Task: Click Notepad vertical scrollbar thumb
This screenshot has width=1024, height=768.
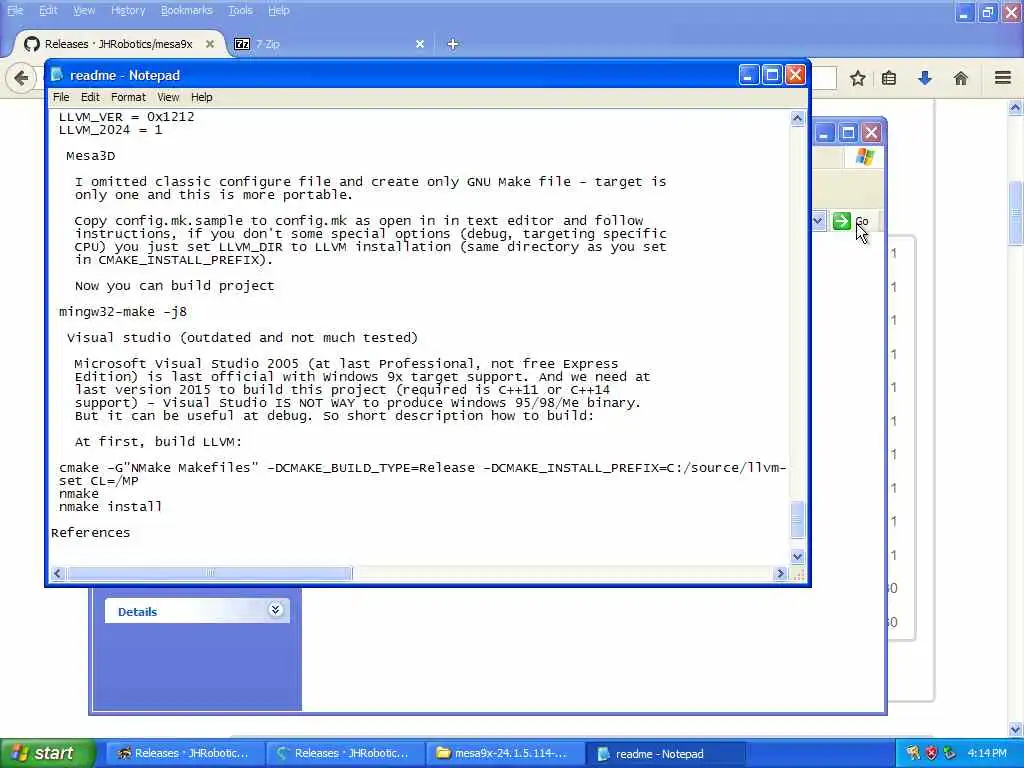Action: (x=797, y=519)
